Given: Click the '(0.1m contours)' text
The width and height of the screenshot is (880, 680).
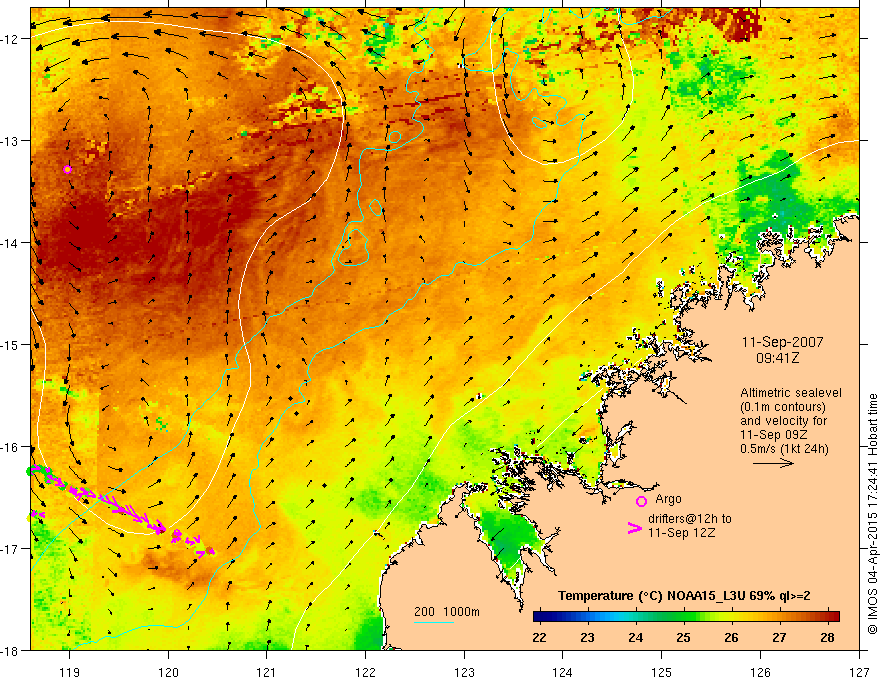Looking at the screenshot, I should [783, 407].
